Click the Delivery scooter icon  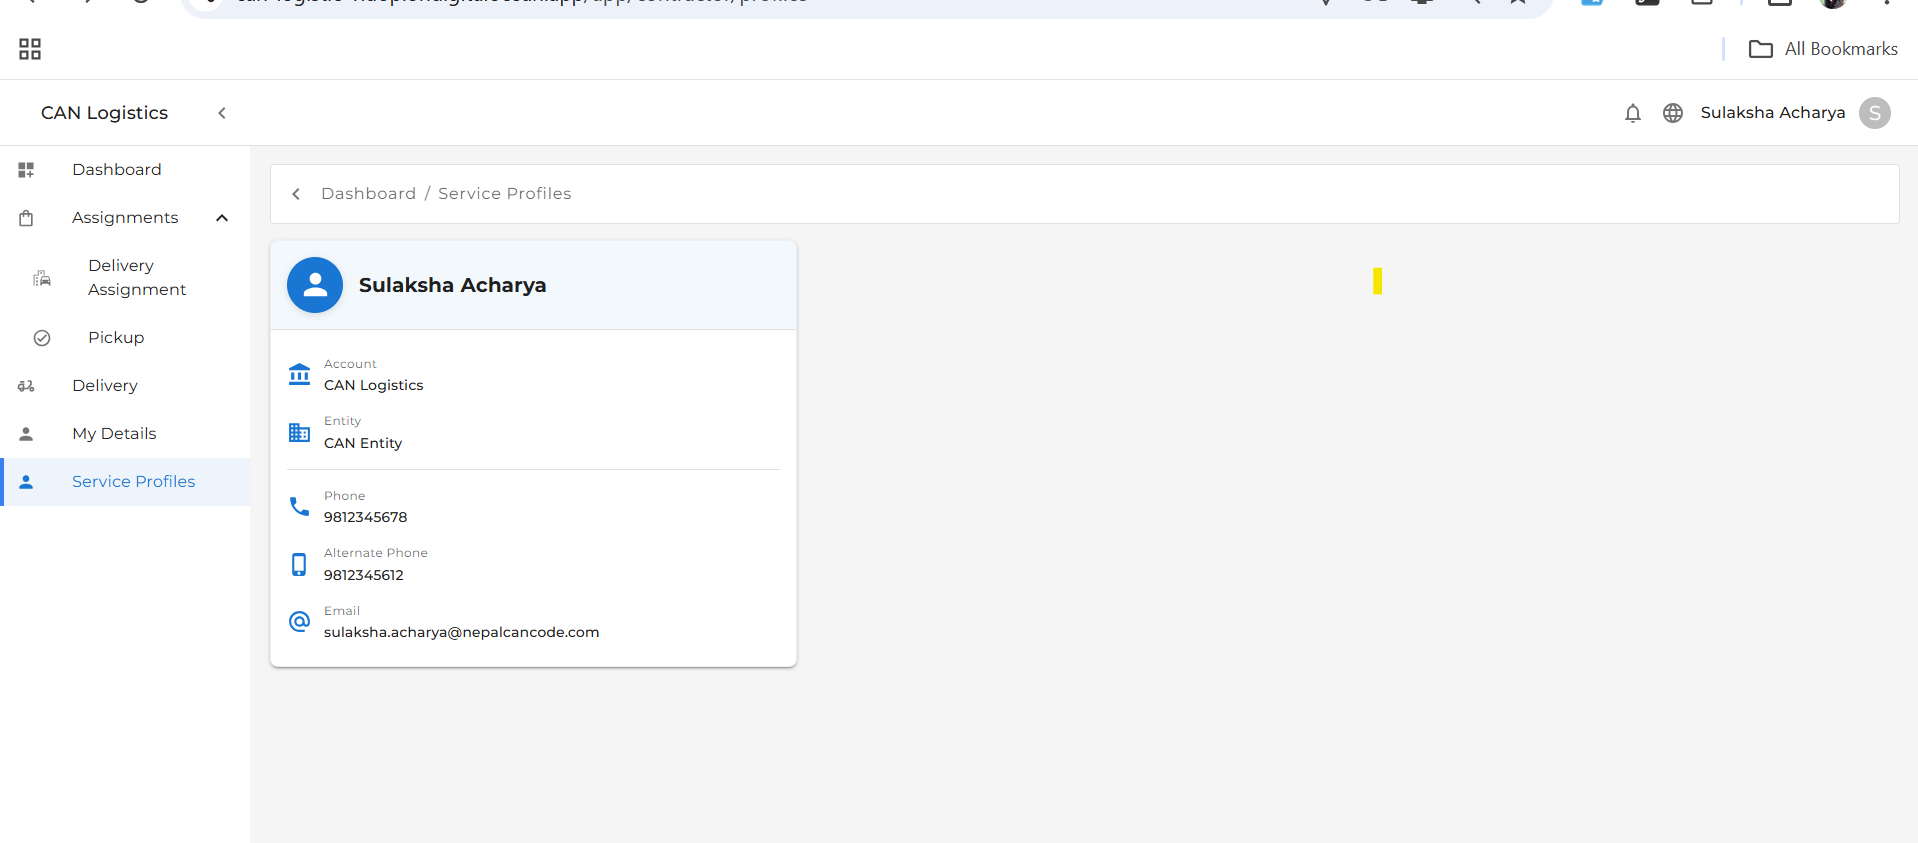pos(26,386)
